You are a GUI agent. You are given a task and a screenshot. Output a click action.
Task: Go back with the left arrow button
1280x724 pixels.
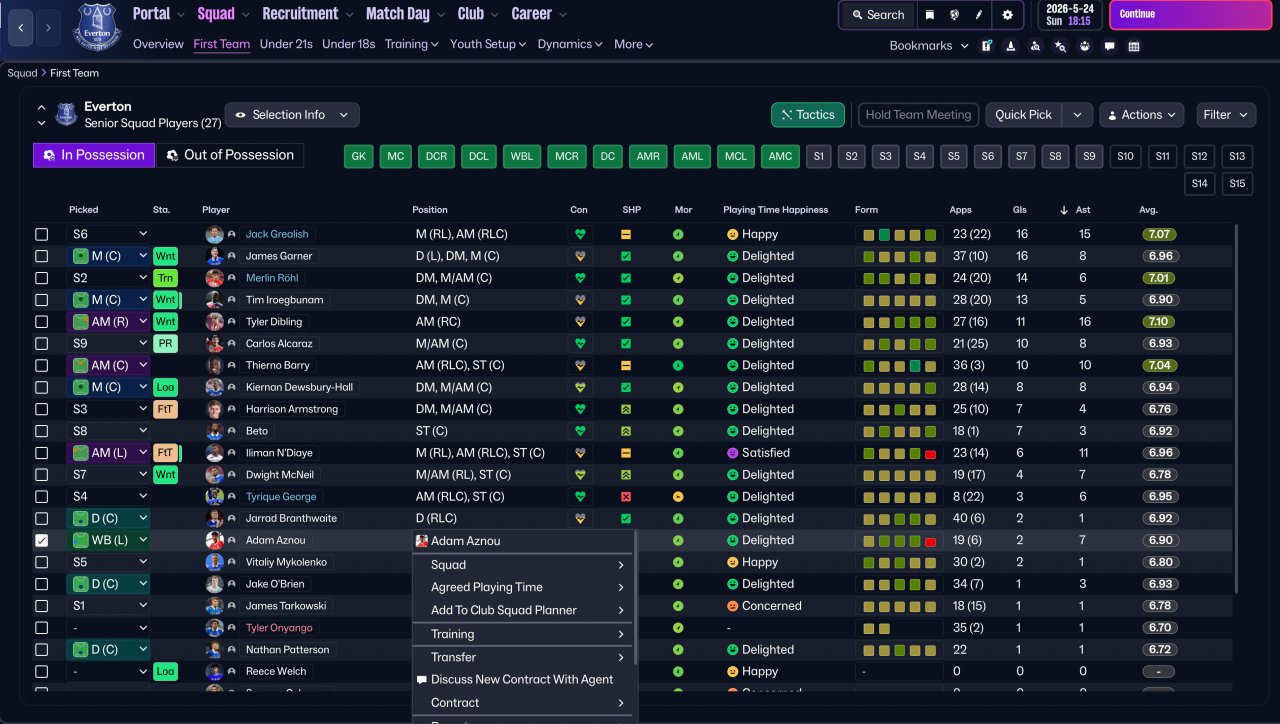tap(21, 28)
